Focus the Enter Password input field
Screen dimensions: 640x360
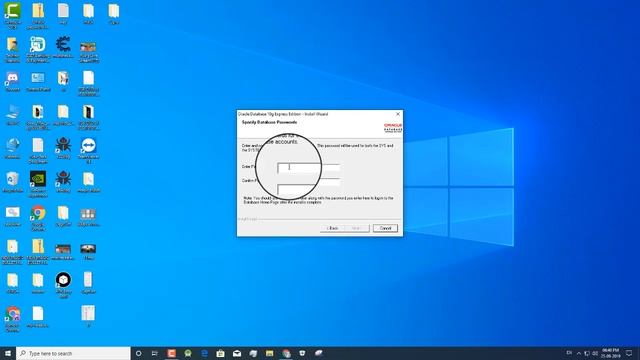(309, 167)
